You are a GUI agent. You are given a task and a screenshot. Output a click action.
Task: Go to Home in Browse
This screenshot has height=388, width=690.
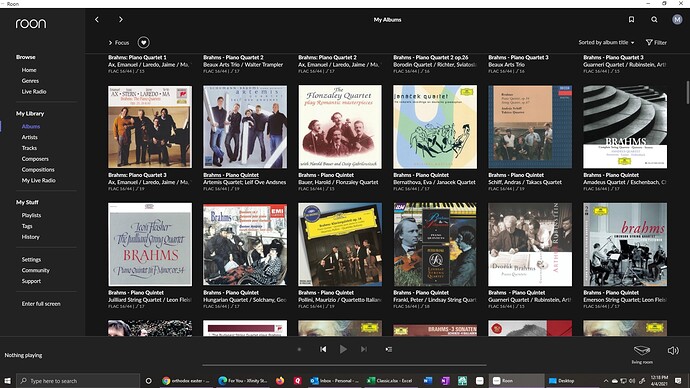click(29, 70)
